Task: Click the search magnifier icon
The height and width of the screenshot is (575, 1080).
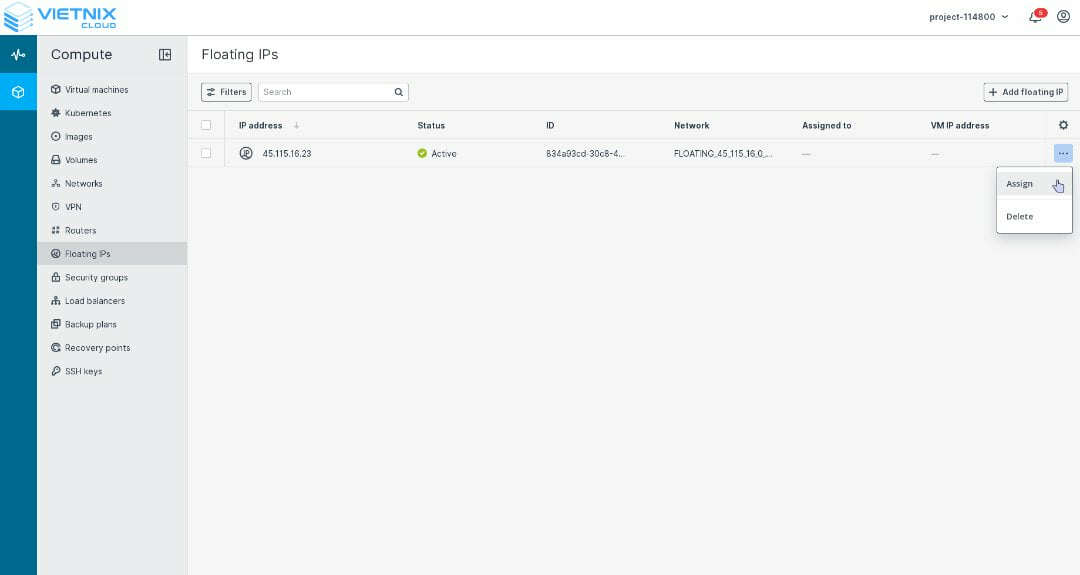Action: [399, 92]
